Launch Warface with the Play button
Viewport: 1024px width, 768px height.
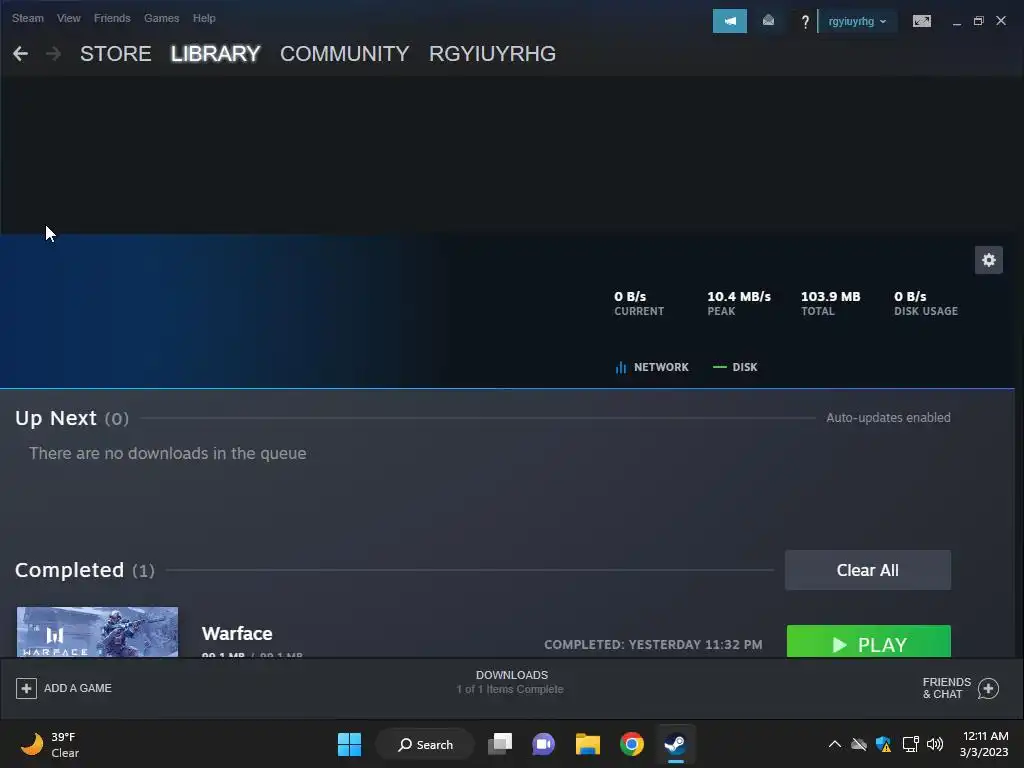tap(869, 641)
